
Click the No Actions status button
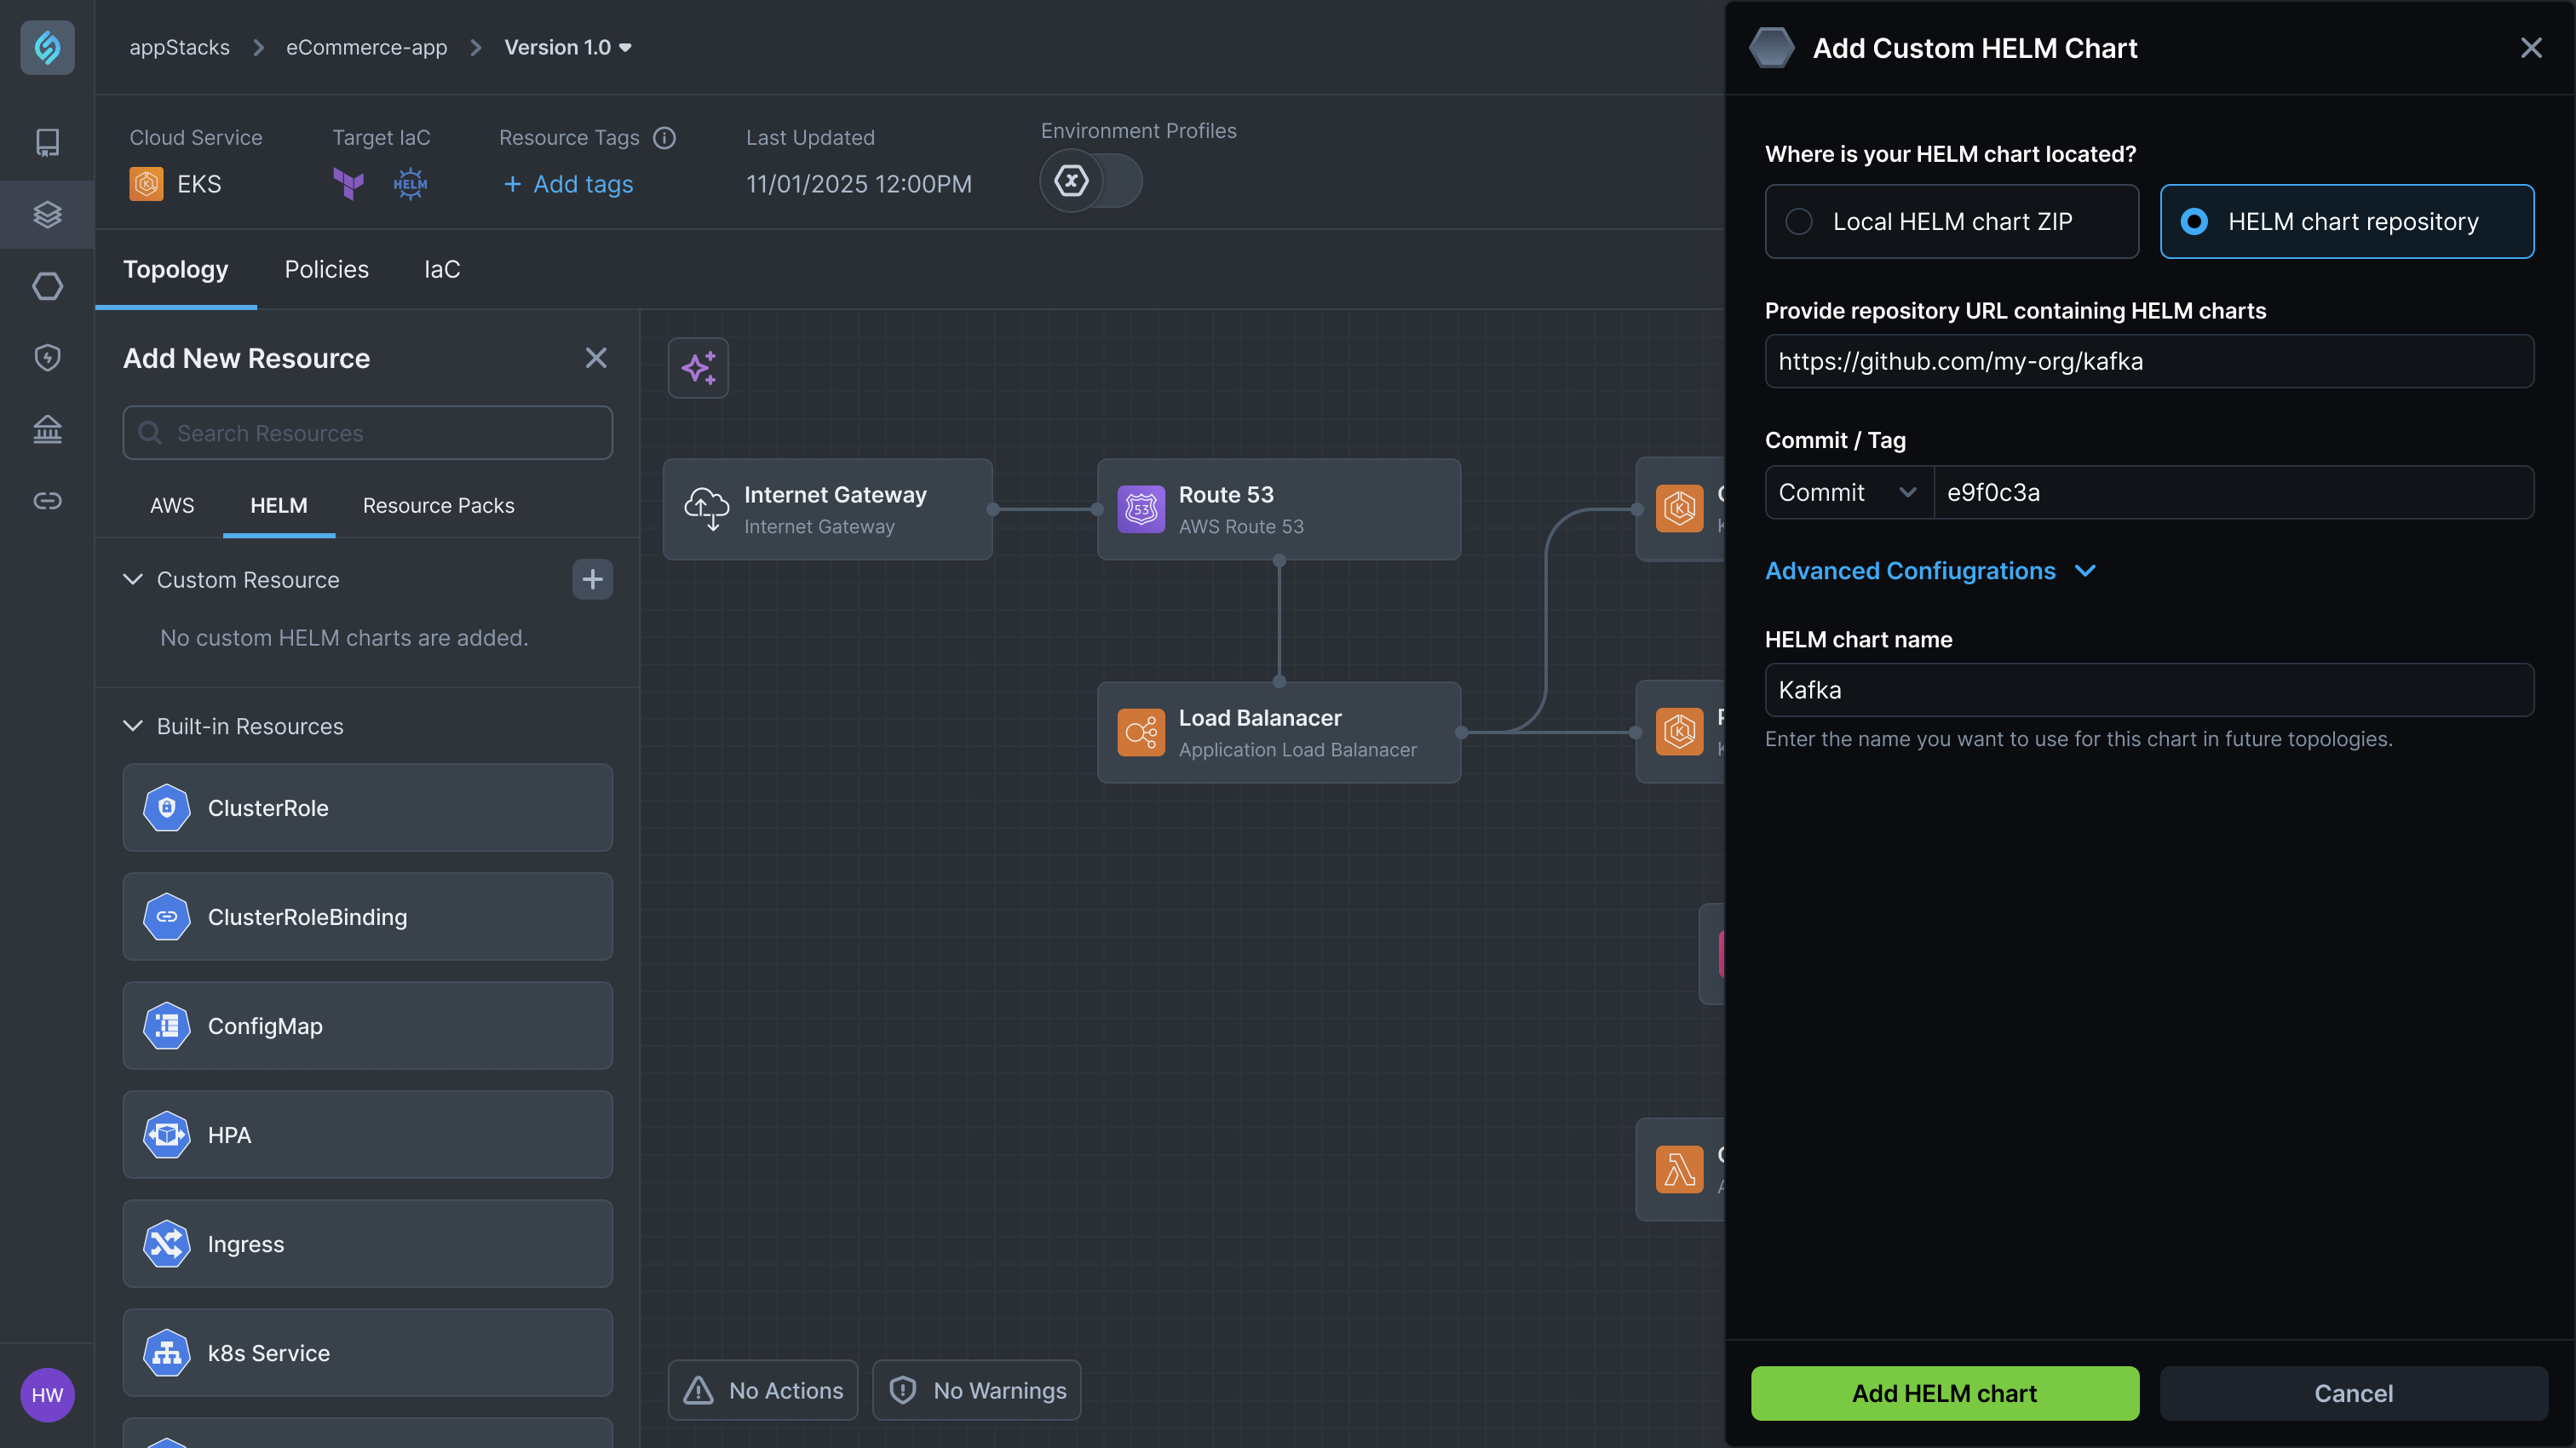point(763,1390)
